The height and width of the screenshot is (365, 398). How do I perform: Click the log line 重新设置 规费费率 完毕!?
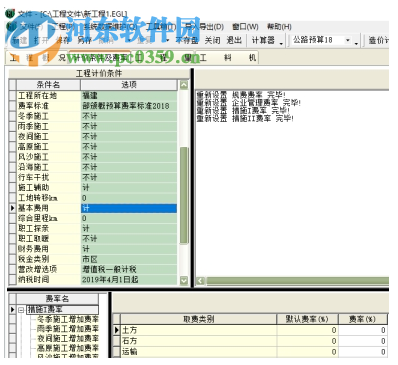(241, 95)
